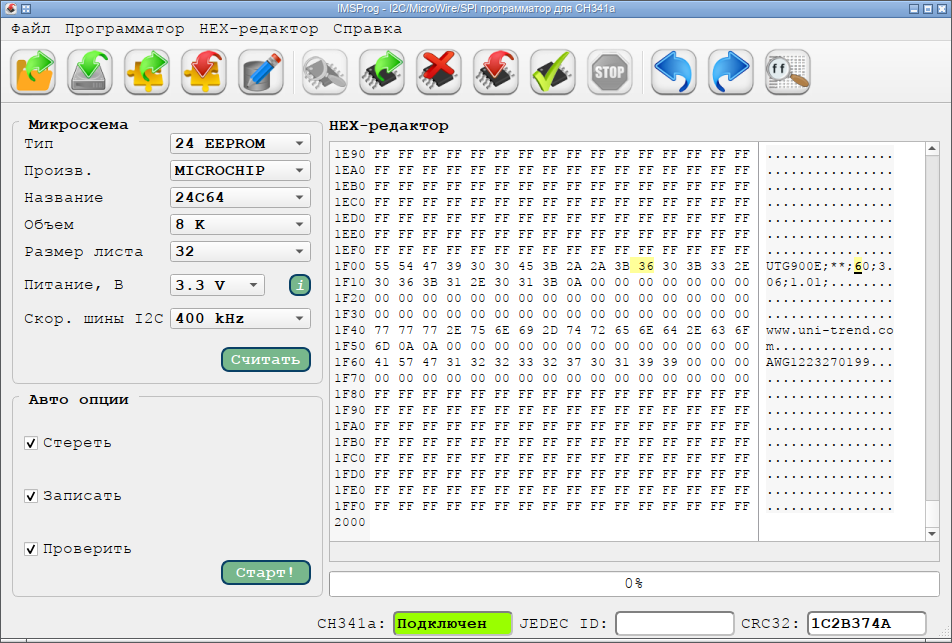
Task: Click the Считать button
Action: (266, 359)
